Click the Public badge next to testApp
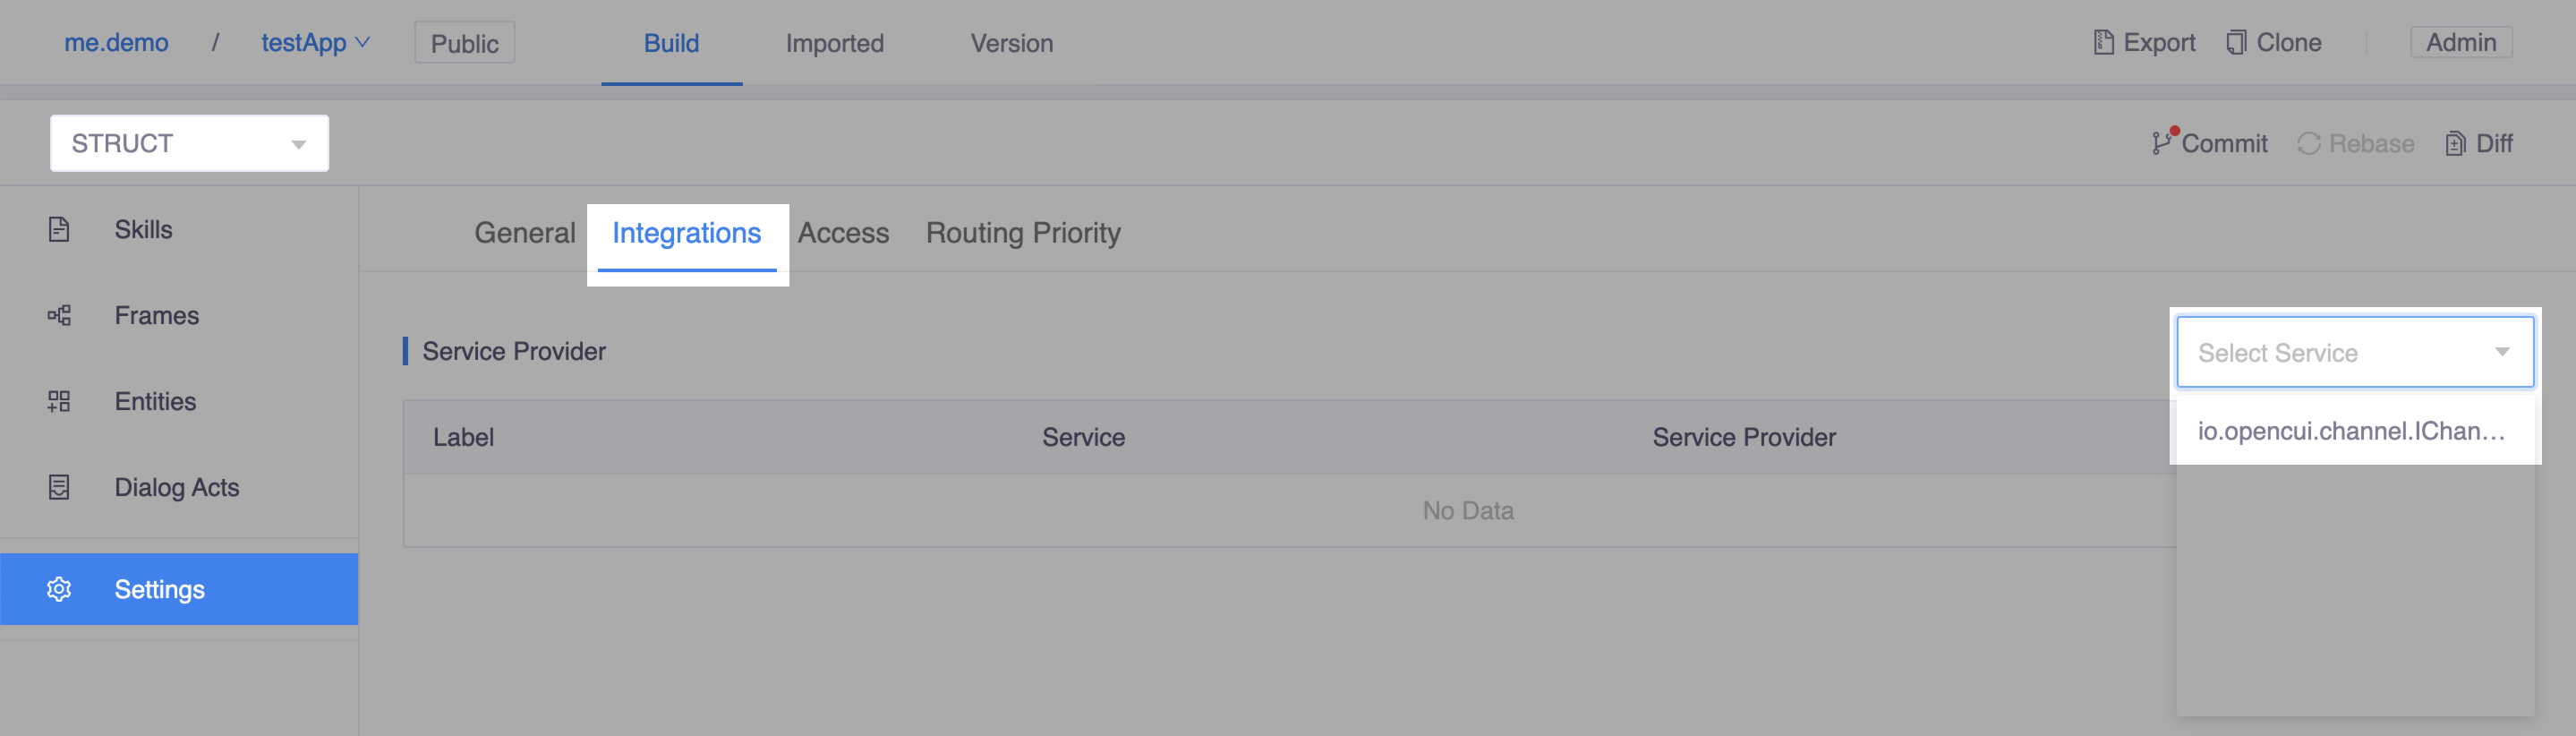Viewport: 2576px width, 736px height. click(463, 43)
